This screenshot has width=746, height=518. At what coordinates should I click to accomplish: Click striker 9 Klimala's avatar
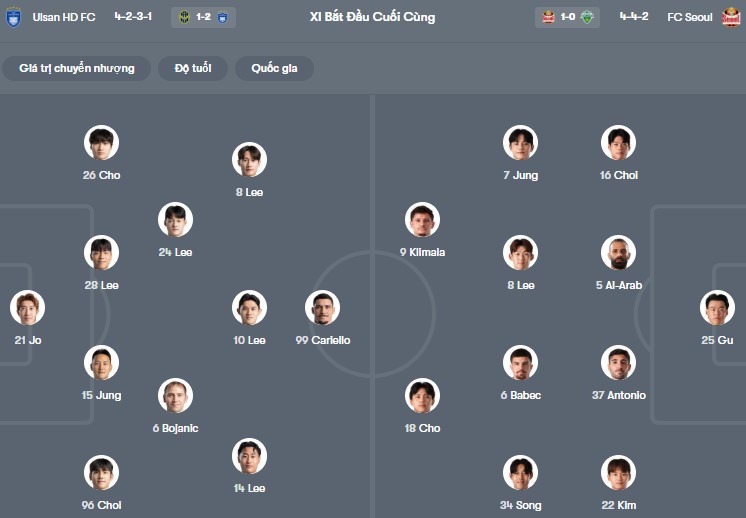point(423,220)
